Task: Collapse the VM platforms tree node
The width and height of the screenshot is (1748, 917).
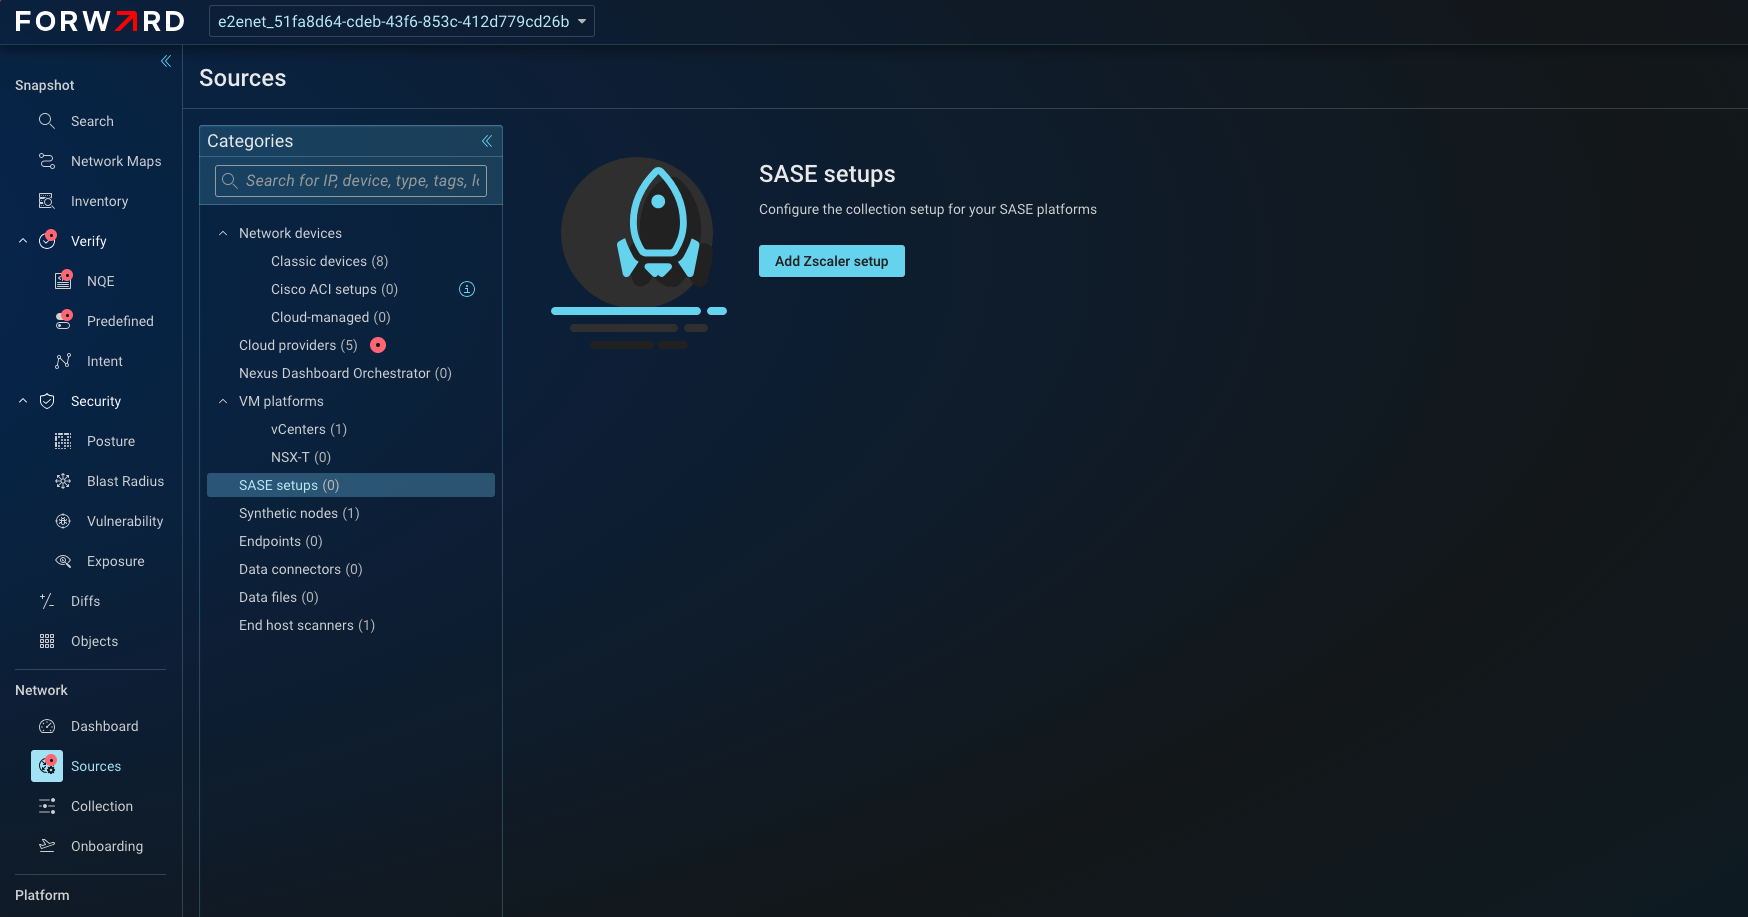Action: coord(223,401)
